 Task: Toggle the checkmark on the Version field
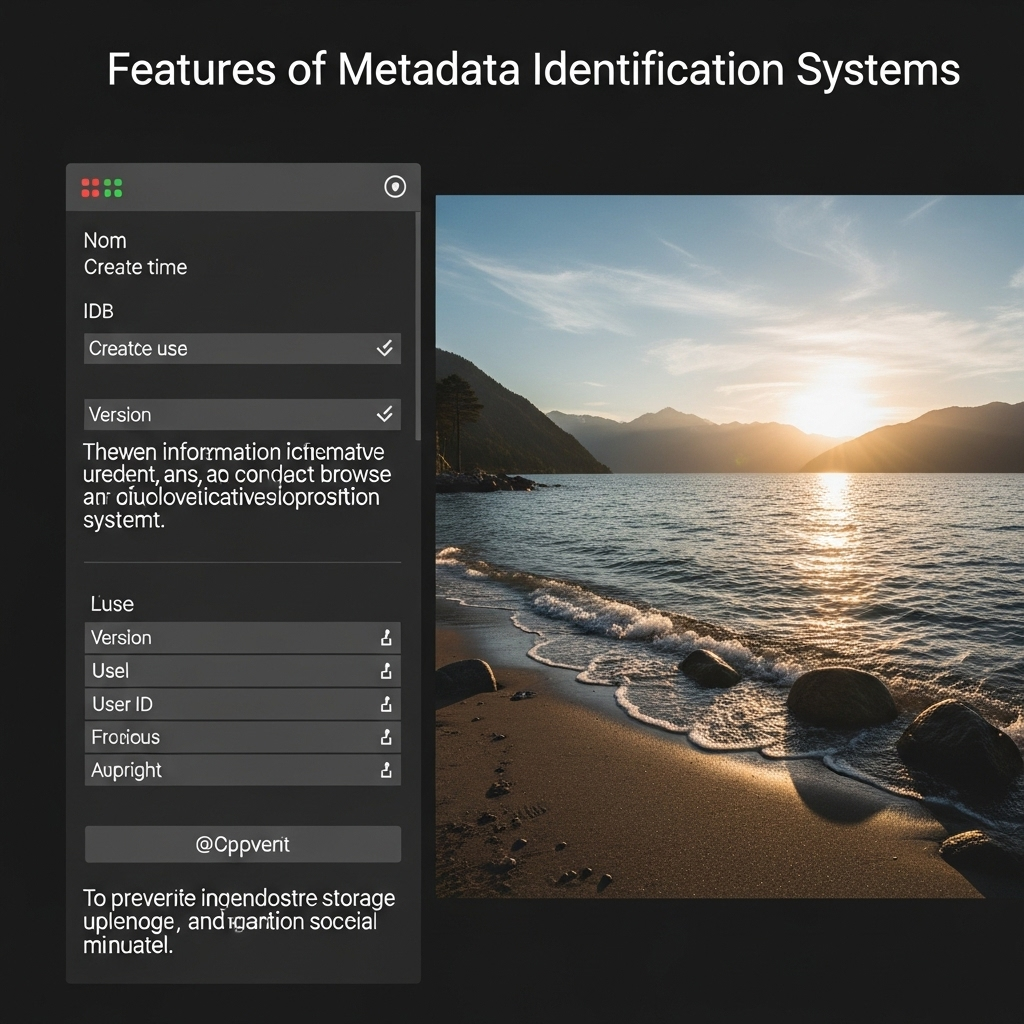point(385,414)
